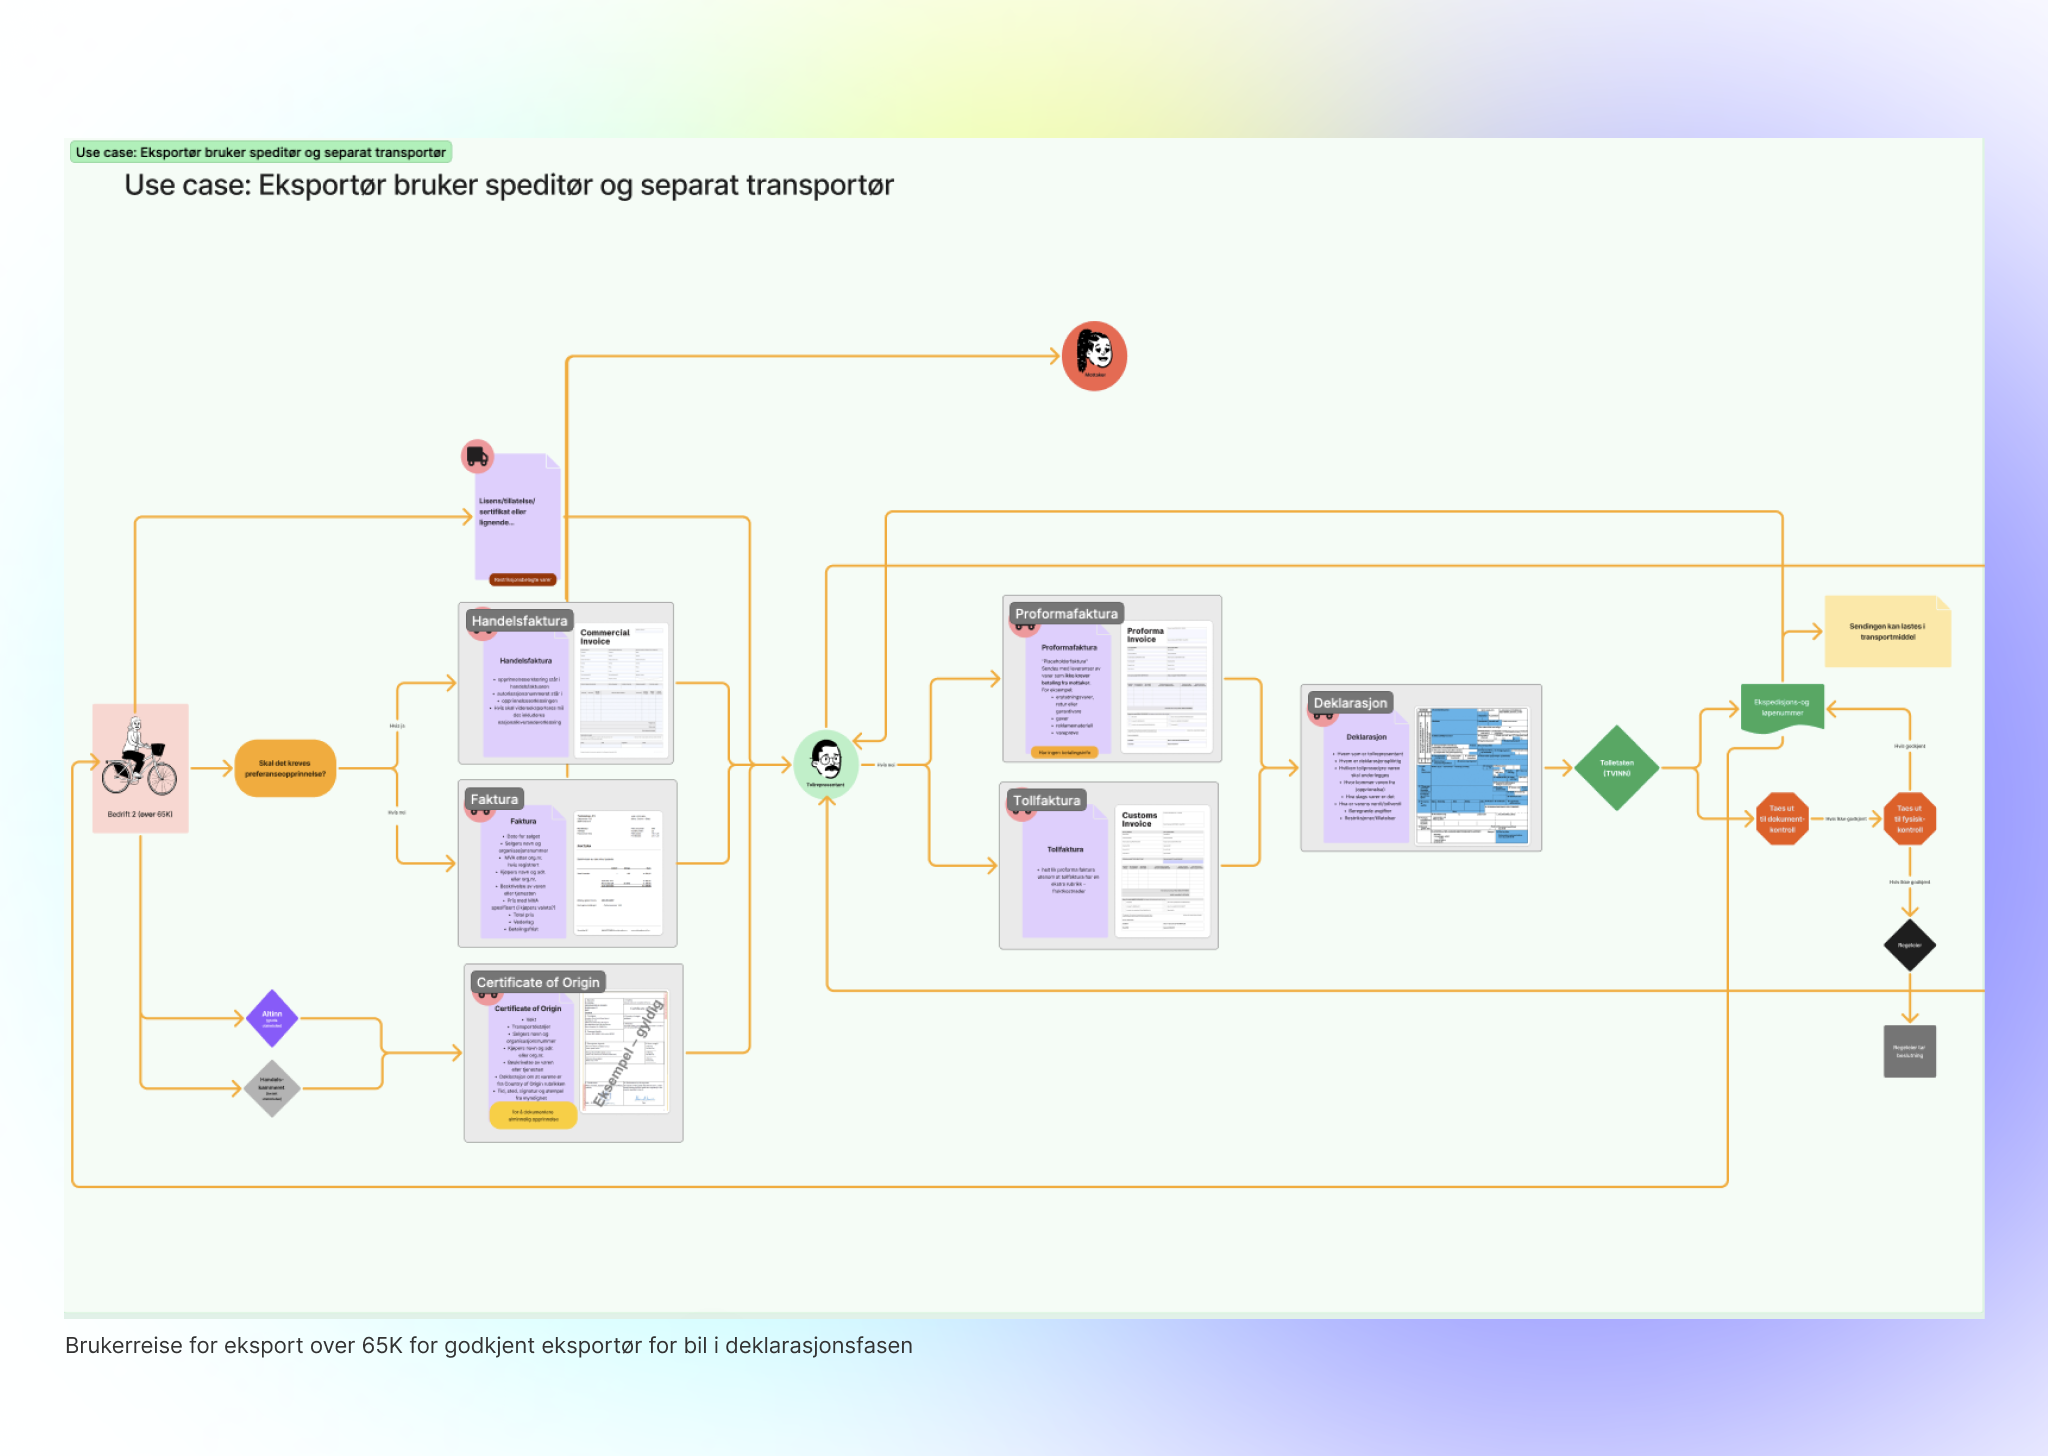Screen dimensions: 2048x1456
Task: Click the green use case frame label
Action: 261,152
